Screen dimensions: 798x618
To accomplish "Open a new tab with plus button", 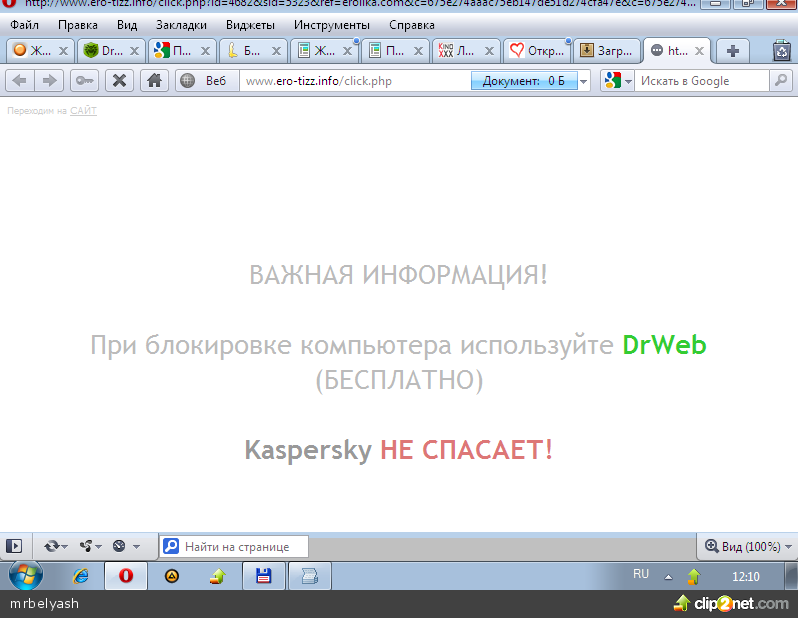I will point(732,51).
